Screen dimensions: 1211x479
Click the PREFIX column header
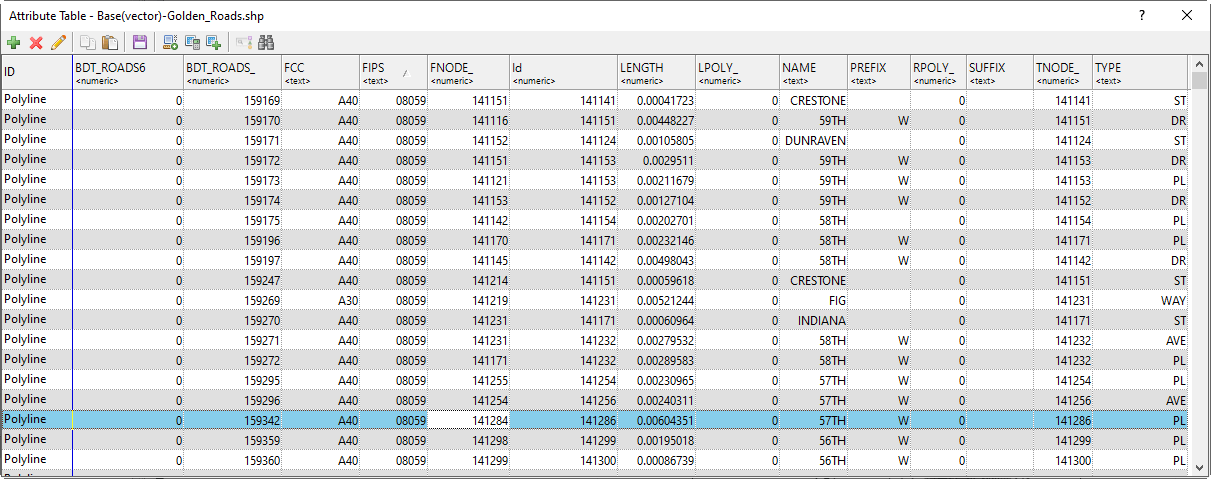pos(879,72)
